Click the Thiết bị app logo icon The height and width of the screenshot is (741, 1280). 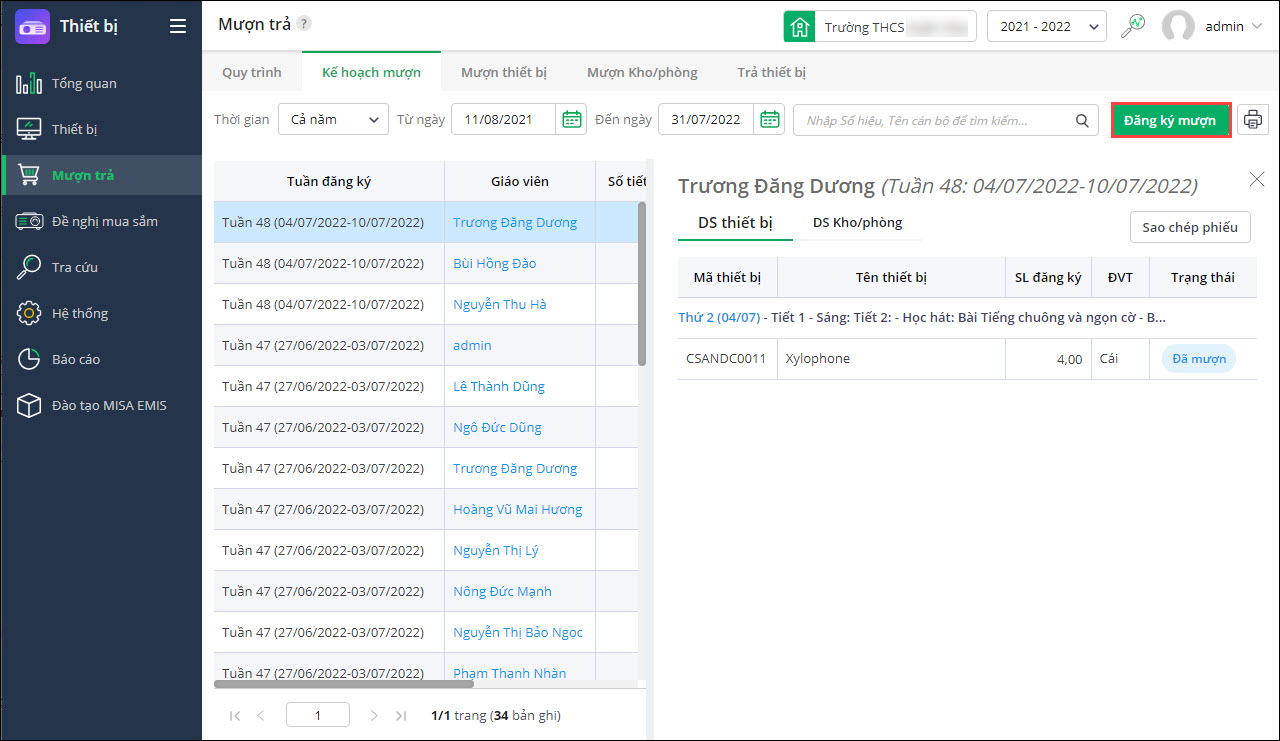coord(33,27)
